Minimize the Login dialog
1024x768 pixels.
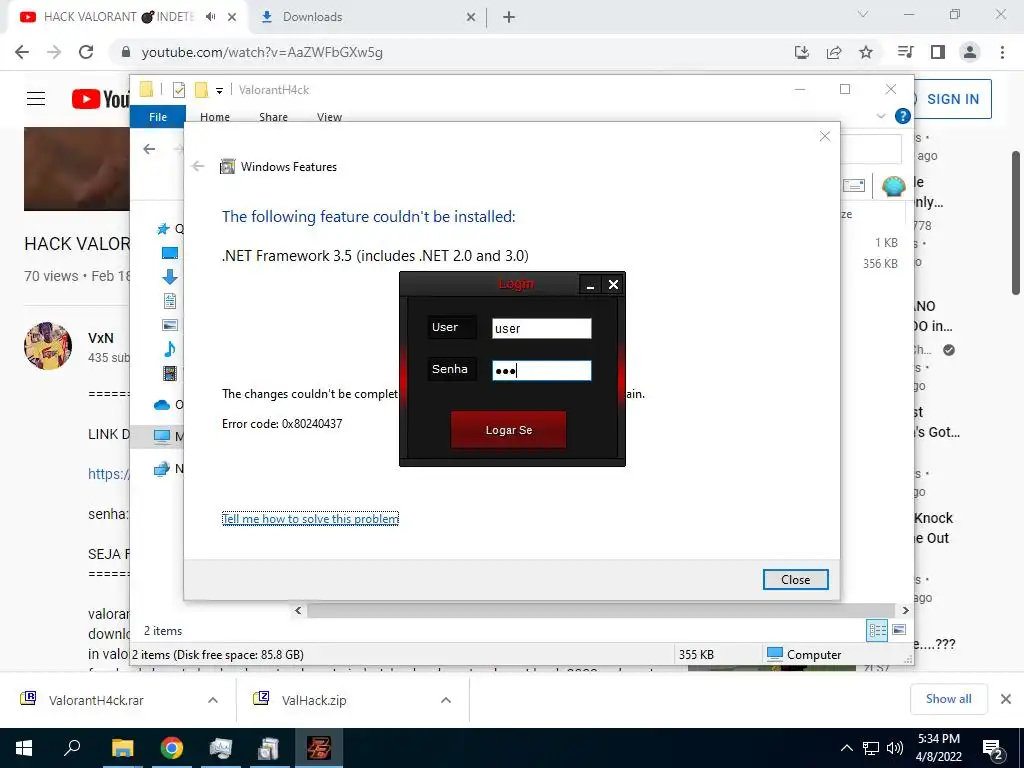pos(590,285)
